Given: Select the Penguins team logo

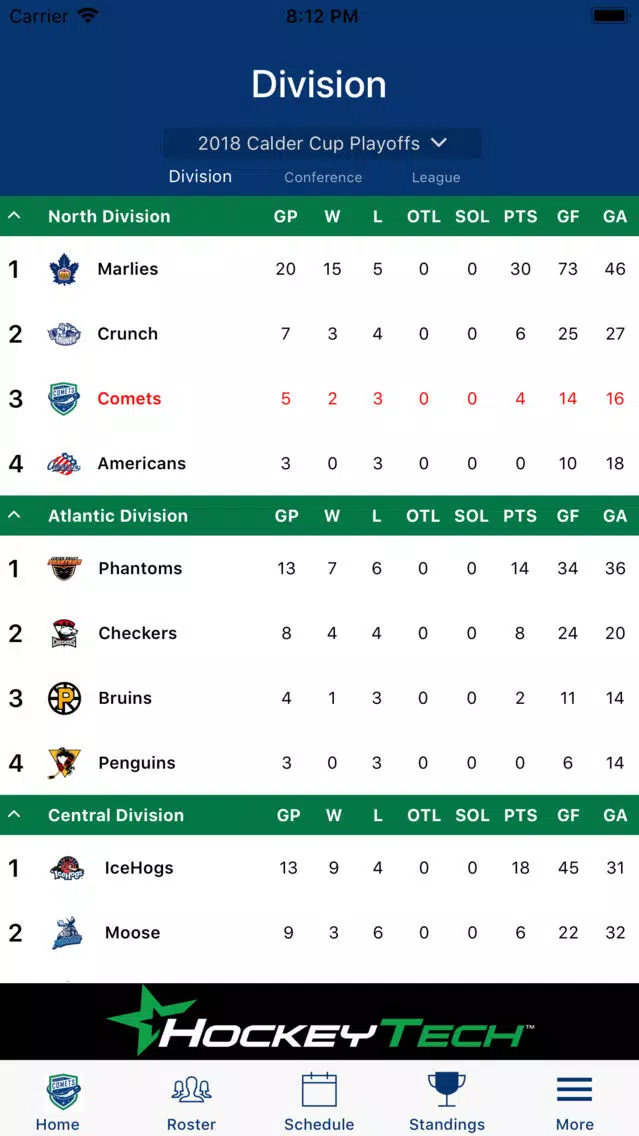Looking at the screenshot, I should [64, 764].
